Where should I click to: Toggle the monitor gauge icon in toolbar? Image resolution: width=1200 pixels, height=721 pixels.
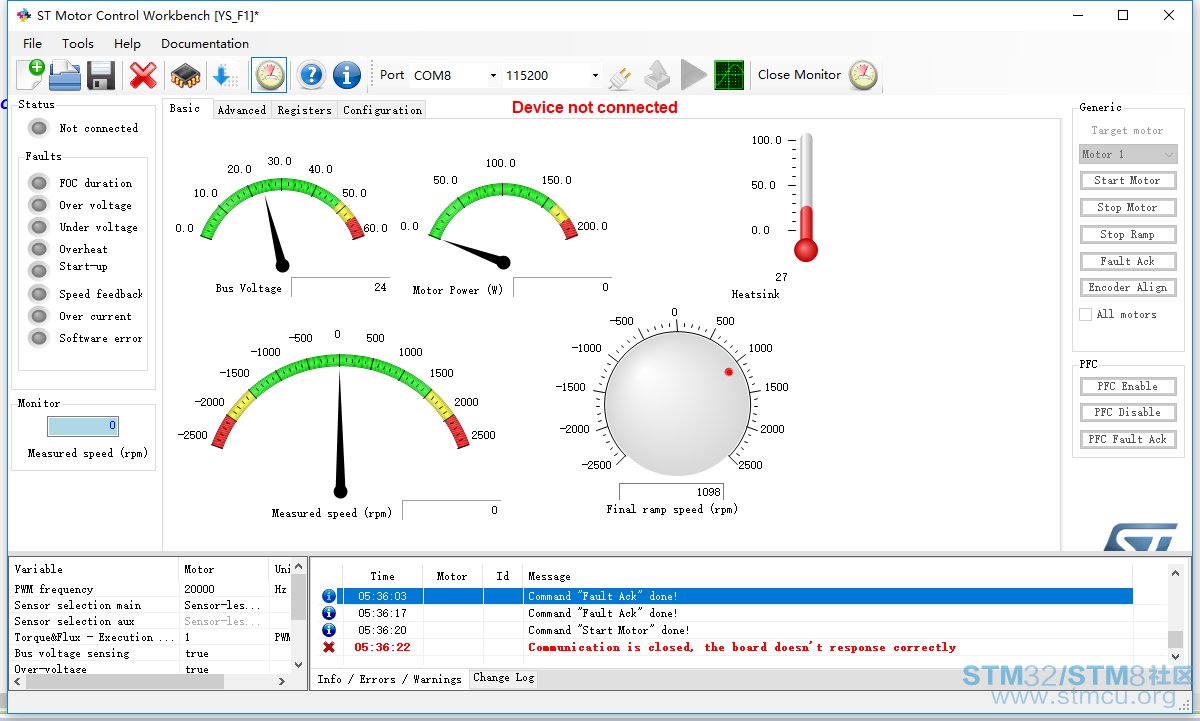[269, 75]
